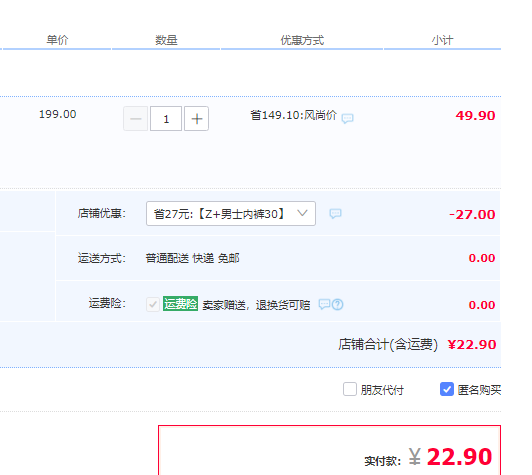The height and width of the screenshot is (475, 532).
Task: Click the 匿名购买 label text
Action: coord(479,390)
